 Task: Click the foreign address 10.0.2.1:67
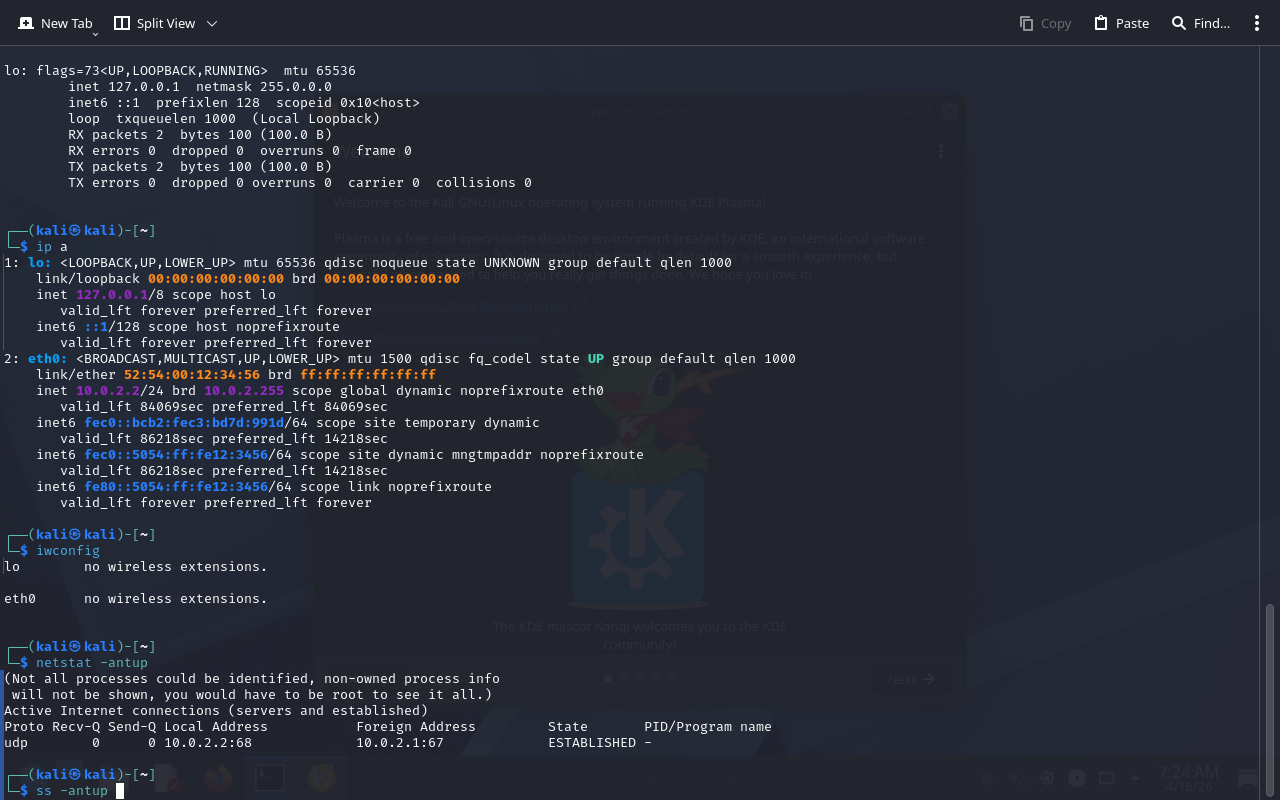400,743
